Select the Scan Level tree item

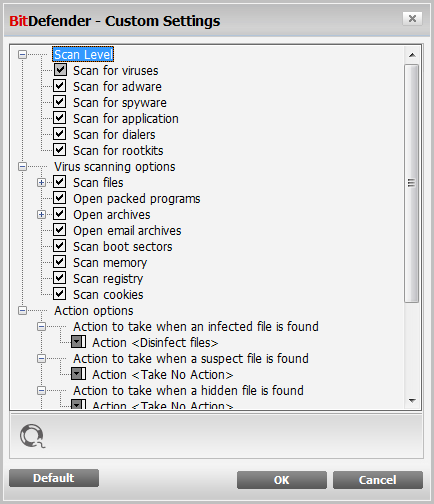pos(83,54)
